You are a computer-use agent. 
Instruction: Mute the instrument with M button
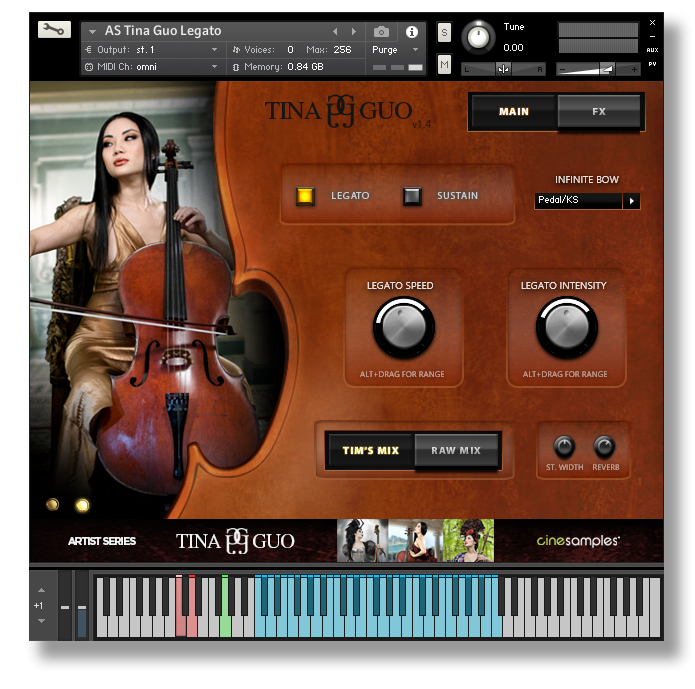[x=444, y=65]
